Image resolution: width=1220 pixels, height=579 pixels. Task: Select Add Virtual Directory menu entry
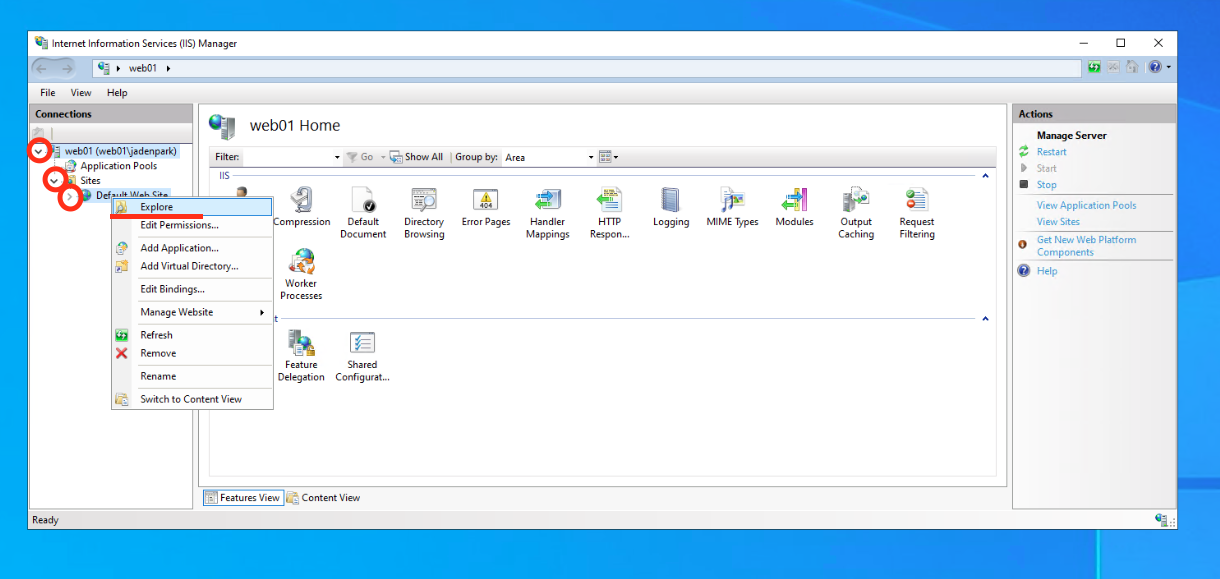(192, 266)
